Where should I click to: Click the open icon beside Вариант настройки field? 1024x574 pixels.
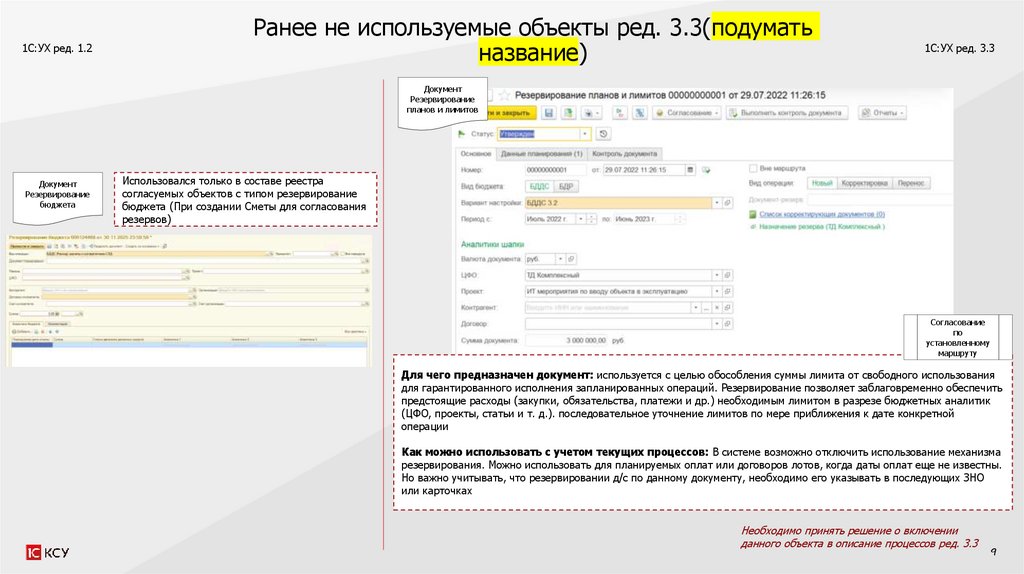coord(728,203)
